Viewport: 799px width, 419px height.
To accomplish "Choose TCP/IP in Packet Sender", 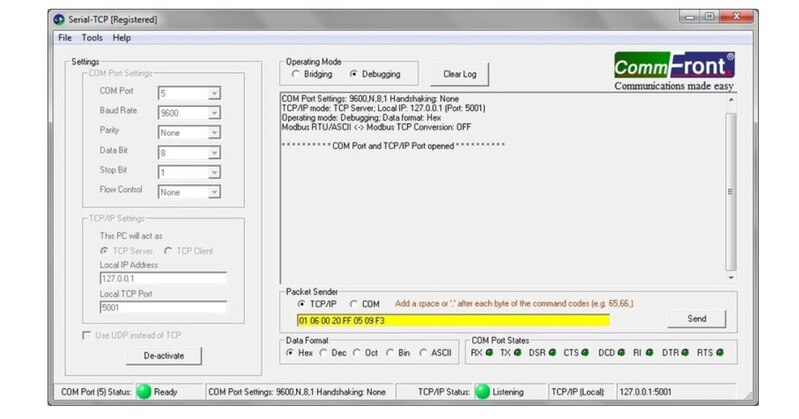I will 301,304.
